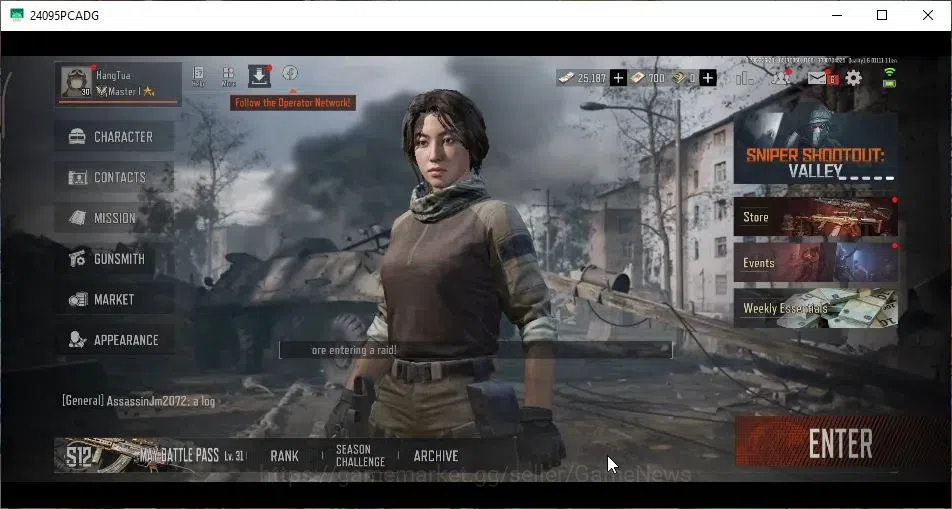This screenshot has width=952, height=509.
Task: Open the Operator Network social icon
Action: (290, 73)
